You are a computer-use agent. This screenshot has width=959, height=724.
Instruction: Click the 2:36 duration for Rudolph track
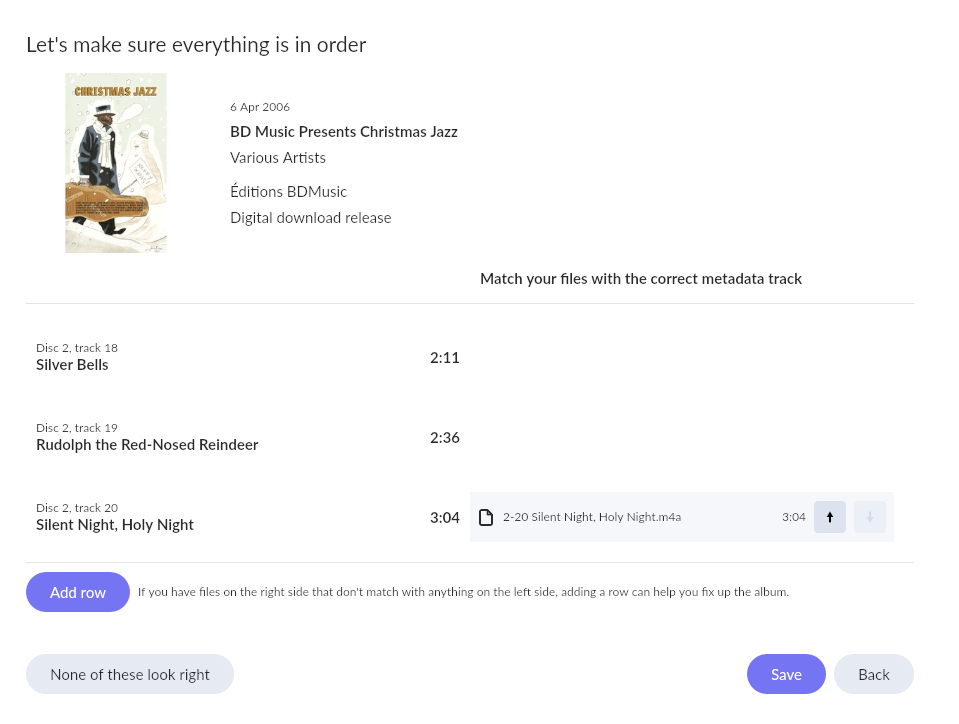[445, 437]
